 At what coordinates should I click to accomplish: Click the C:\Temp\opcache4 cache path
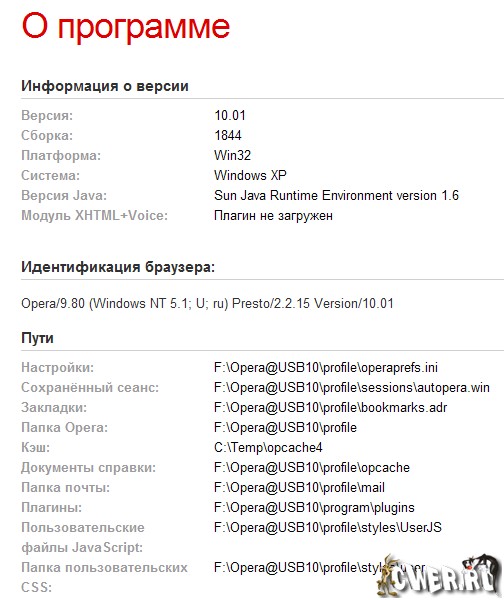pyautogui.click(x=268, y=447)
